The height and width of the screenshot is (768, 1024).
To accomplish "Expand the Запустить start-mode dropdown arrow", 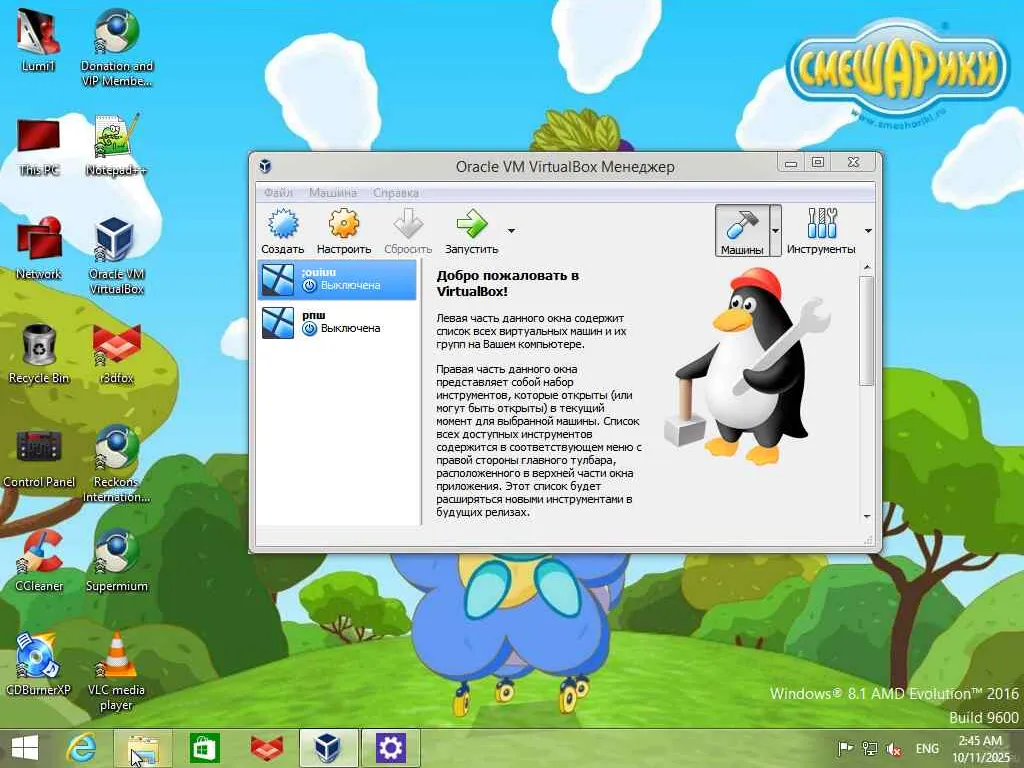I will (x=511, y=231).
